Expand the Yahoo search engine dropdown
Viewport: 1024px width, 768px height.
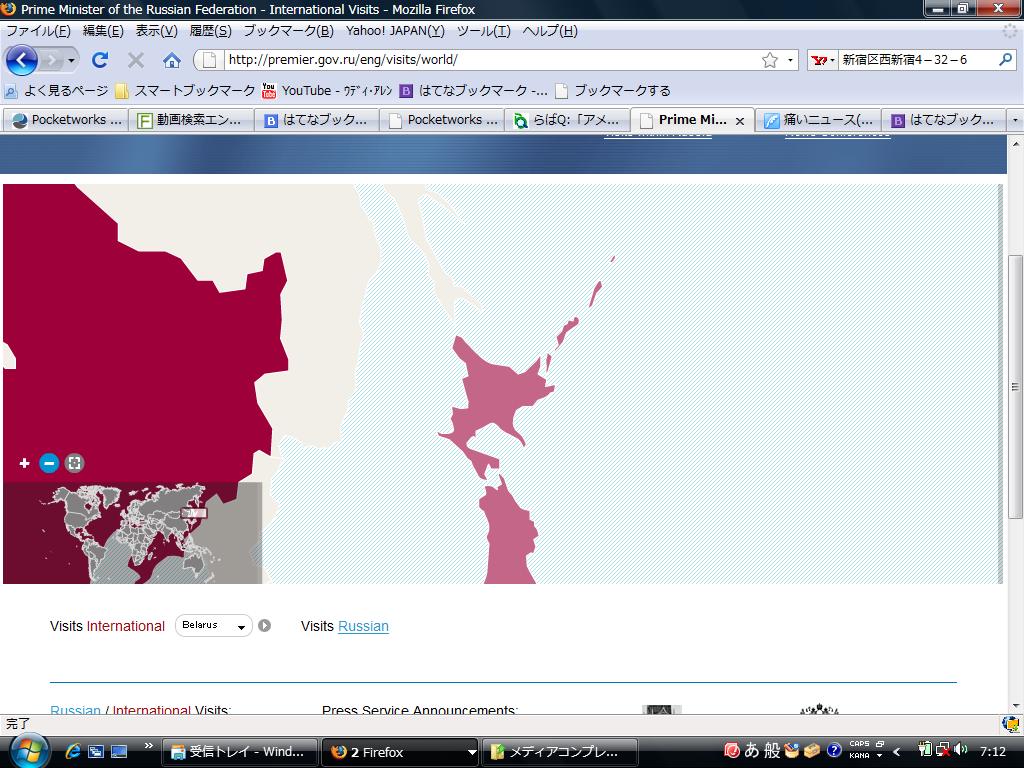[x=824, y=60]
